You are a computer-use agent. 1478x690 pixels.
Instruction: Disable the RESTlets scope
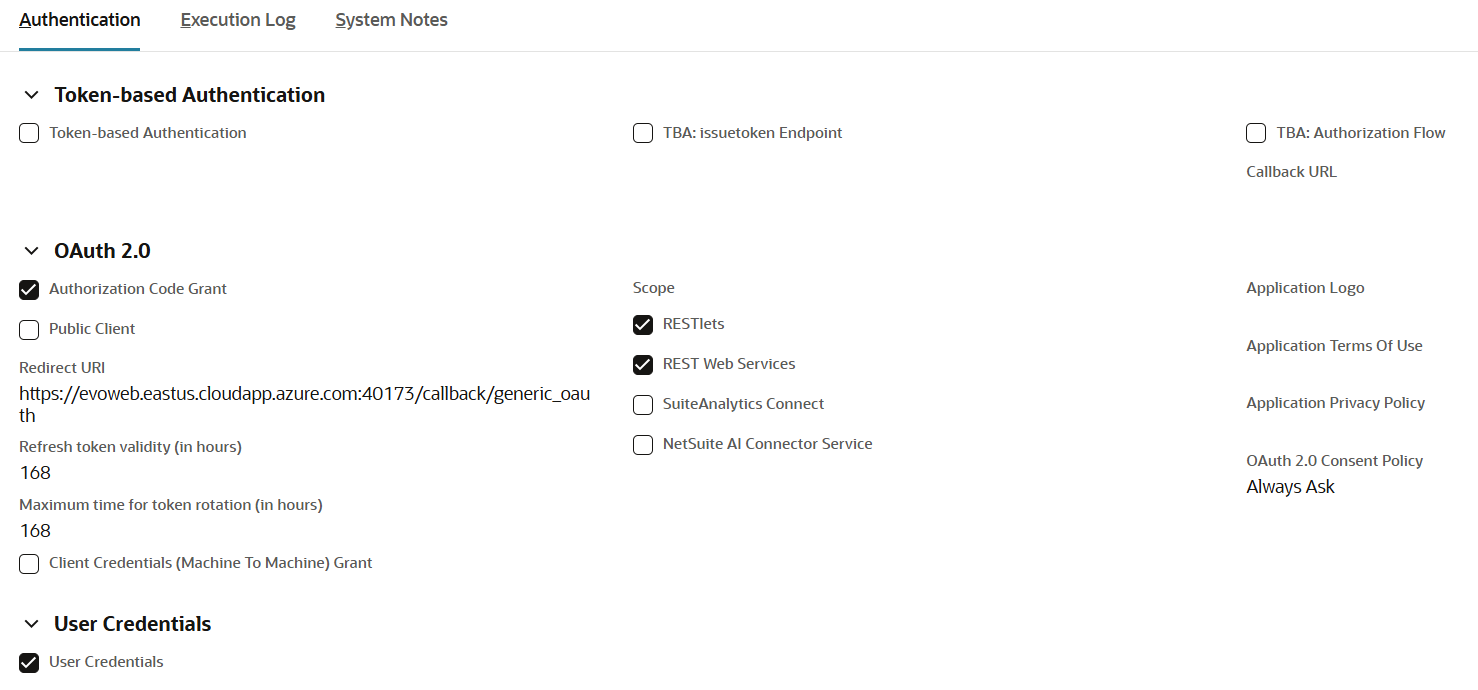click(643, 324)
